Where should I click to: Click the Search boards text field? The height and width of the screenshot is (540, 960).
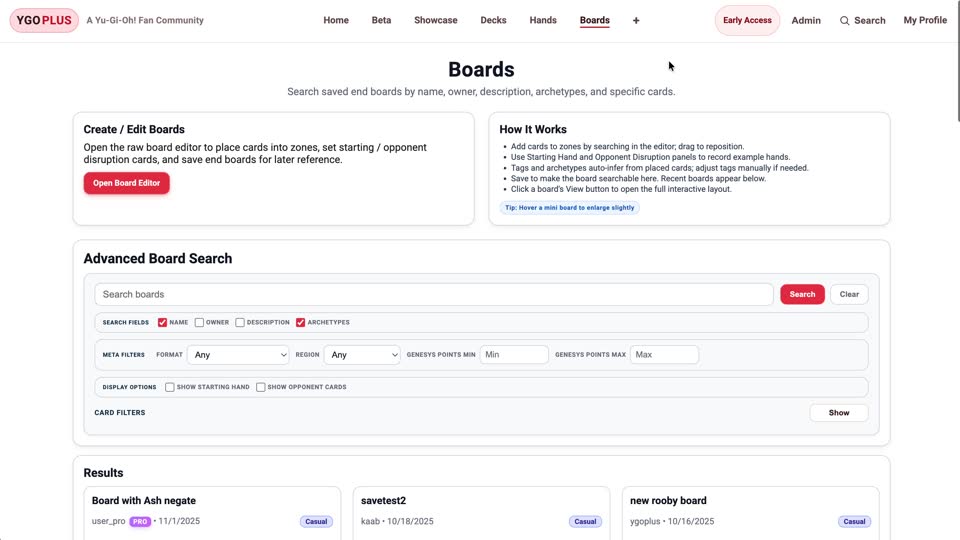tap(434, 294)
